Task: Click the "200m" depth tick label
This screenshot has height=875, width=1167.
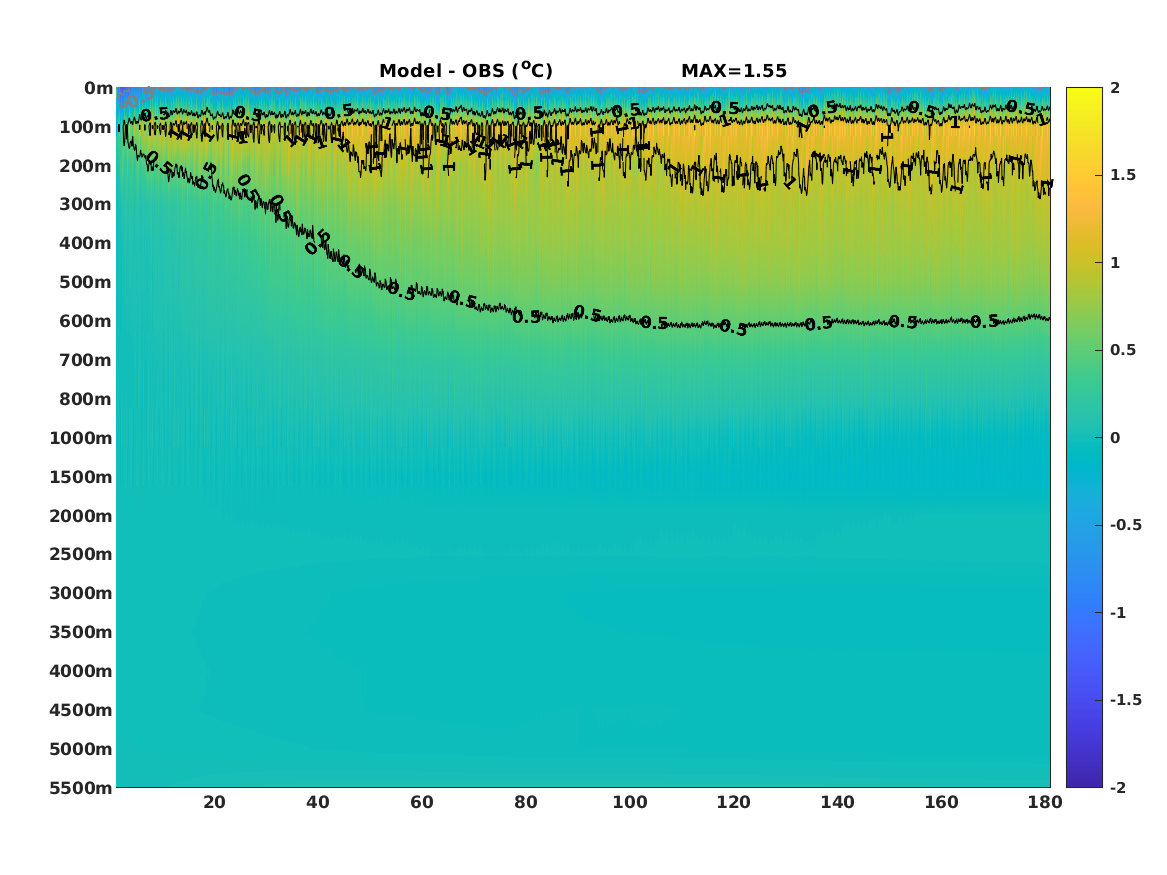Action: click(x=86, y=166)
